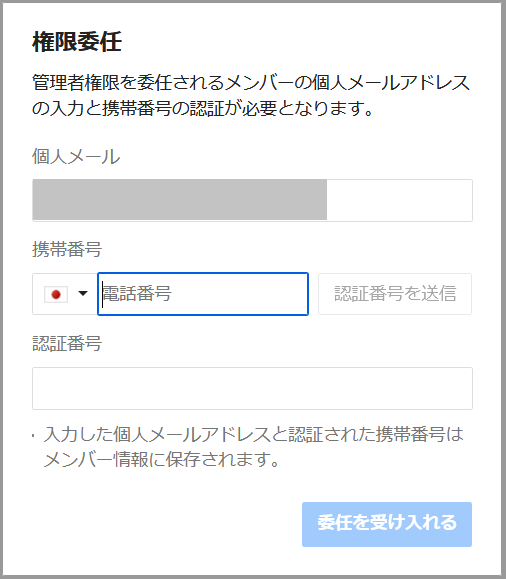This screenshot has width=506, height=579.
Task: Click the grayed-out part of the email field
Action: [x=180, y=200]
